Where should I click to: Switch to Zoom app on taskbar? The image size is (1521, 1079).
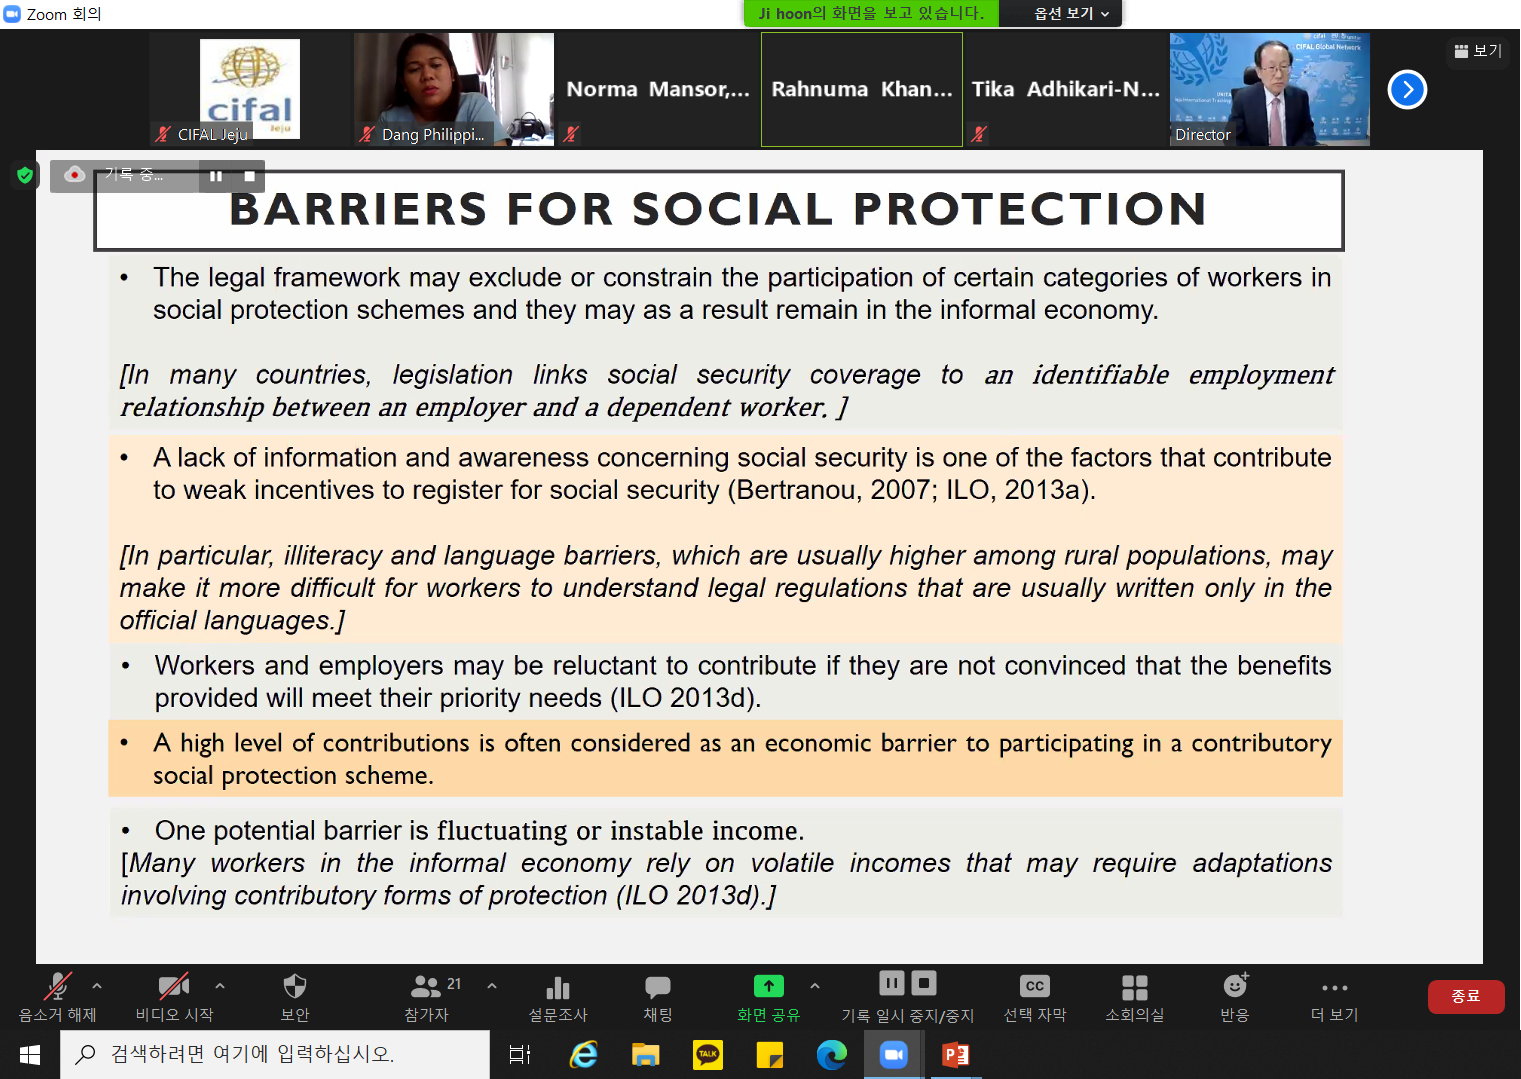point(894,1055)
